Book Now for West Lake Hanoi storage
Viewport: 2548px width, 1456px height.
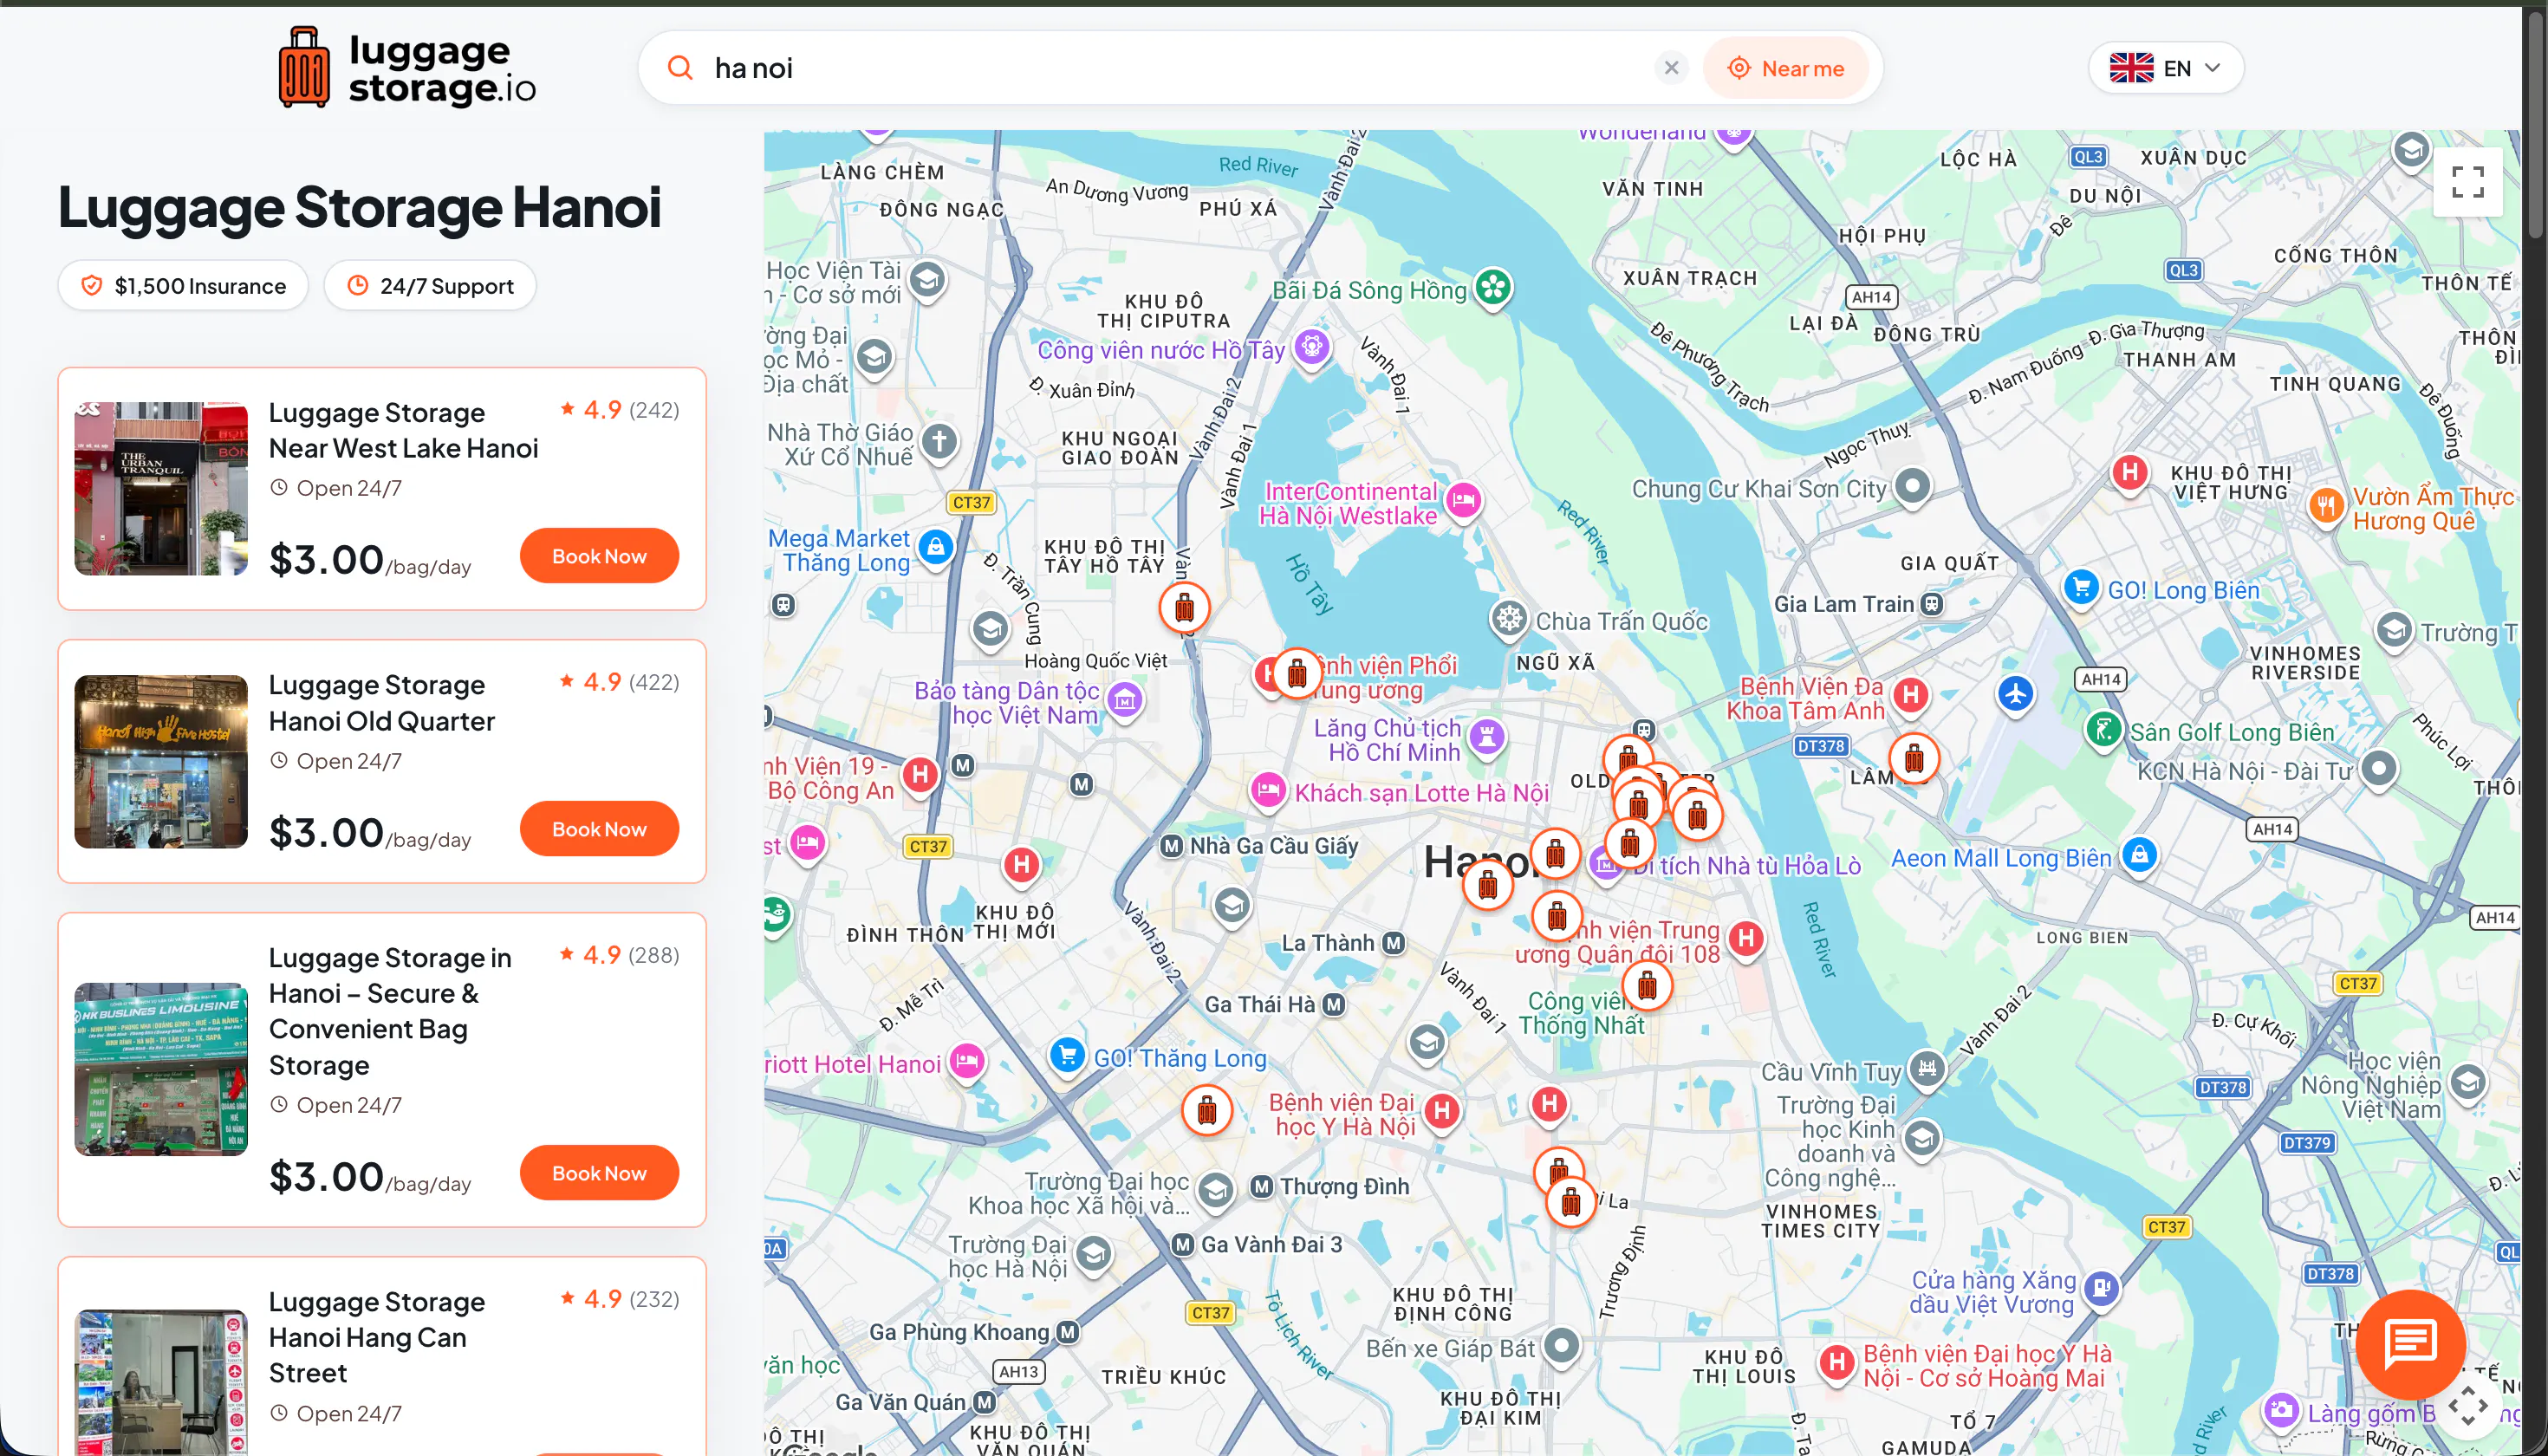point(599,556)
